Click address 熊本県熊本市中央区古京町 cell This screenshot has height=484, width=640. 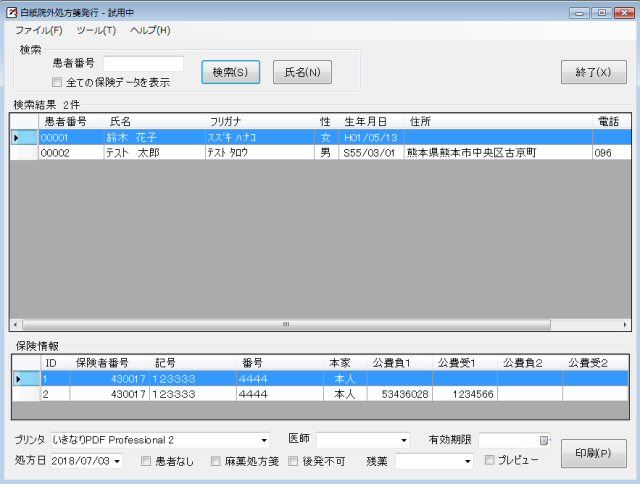pos(498,153)
